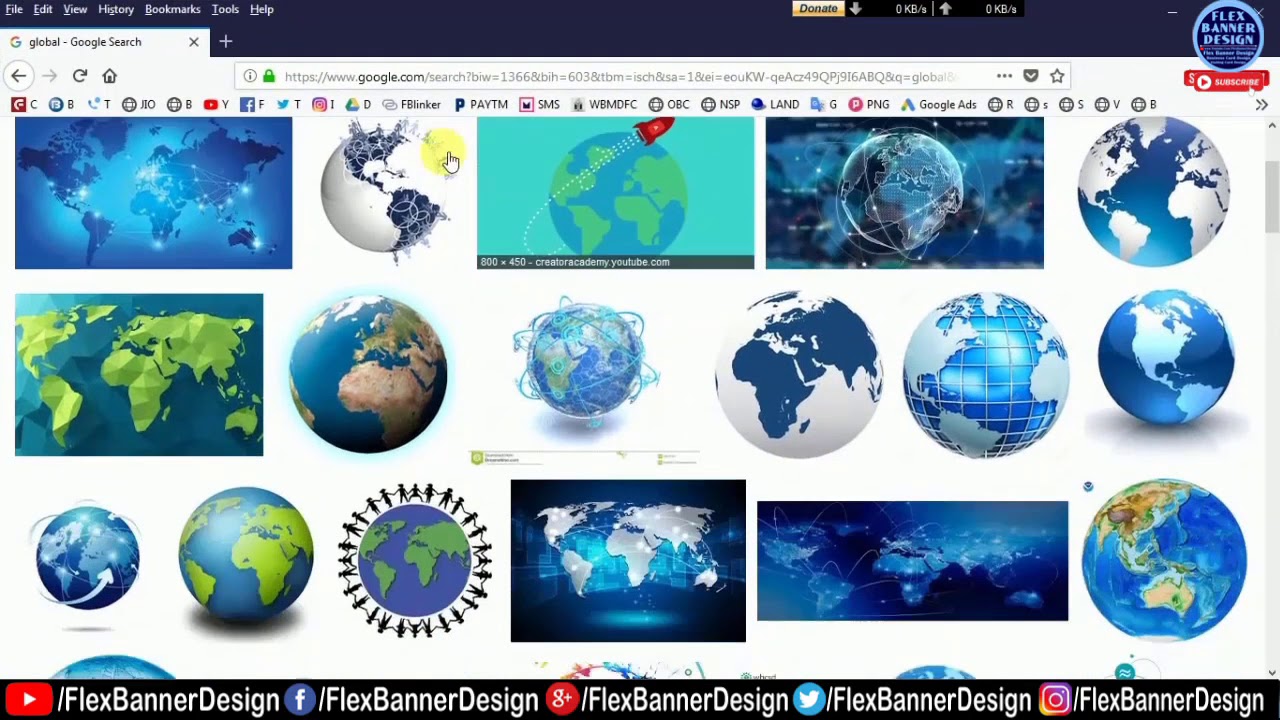The width and height of the screenshot is (1280, 720).
Task: Open the File menu
Action: (x=14, y=9)
